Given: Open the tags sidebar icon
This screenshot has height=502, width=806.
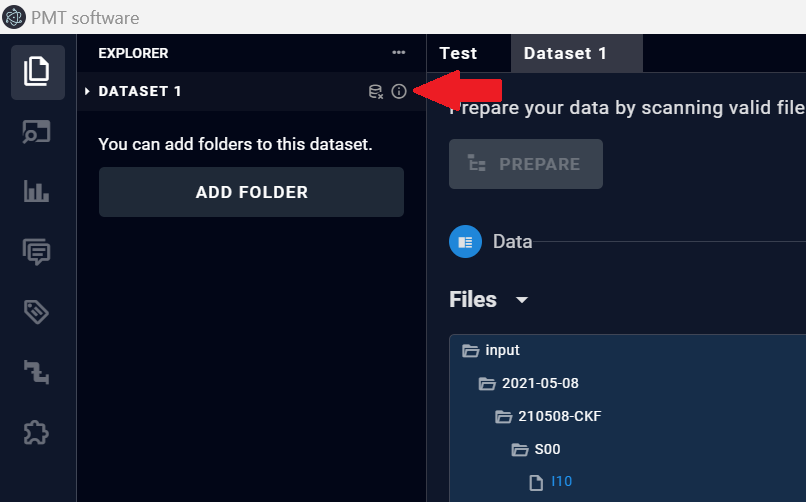Looking at the screenshot, I should tap(38, 312).
